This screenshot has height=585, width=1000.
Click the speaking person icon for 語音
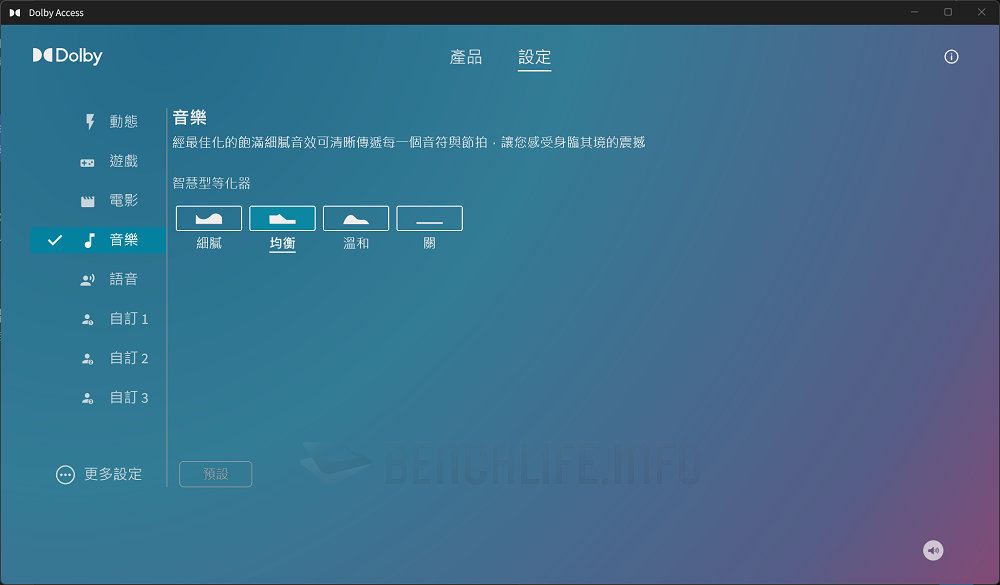tap(87, 279)
